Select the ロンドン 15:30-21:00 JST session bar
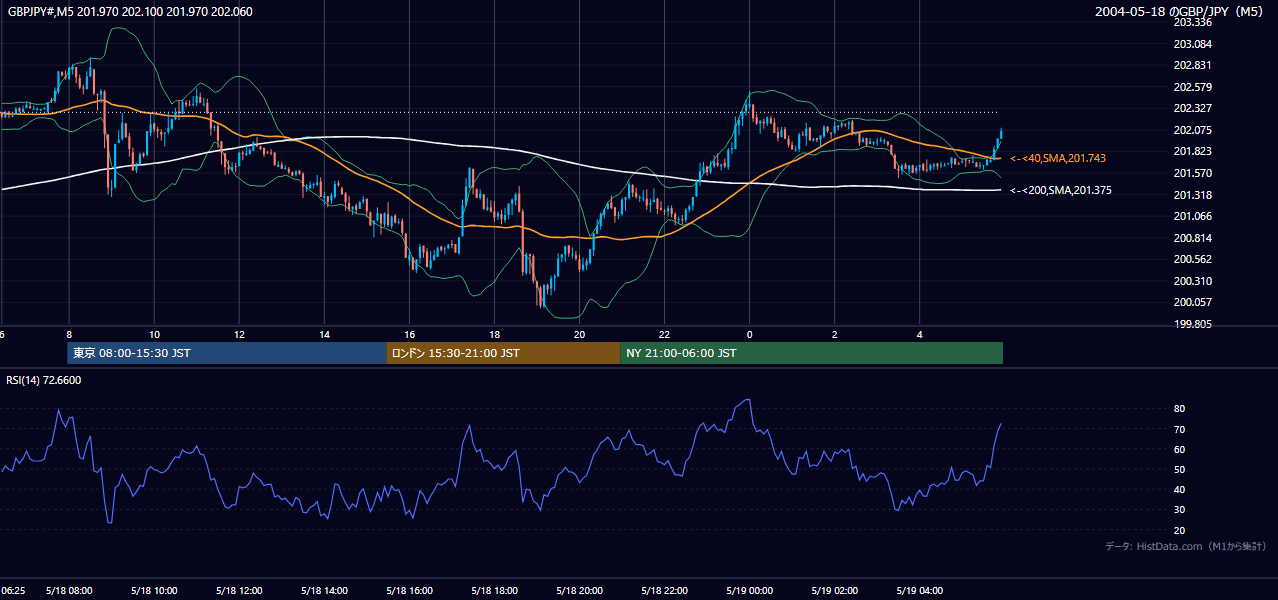 [503, 353]
